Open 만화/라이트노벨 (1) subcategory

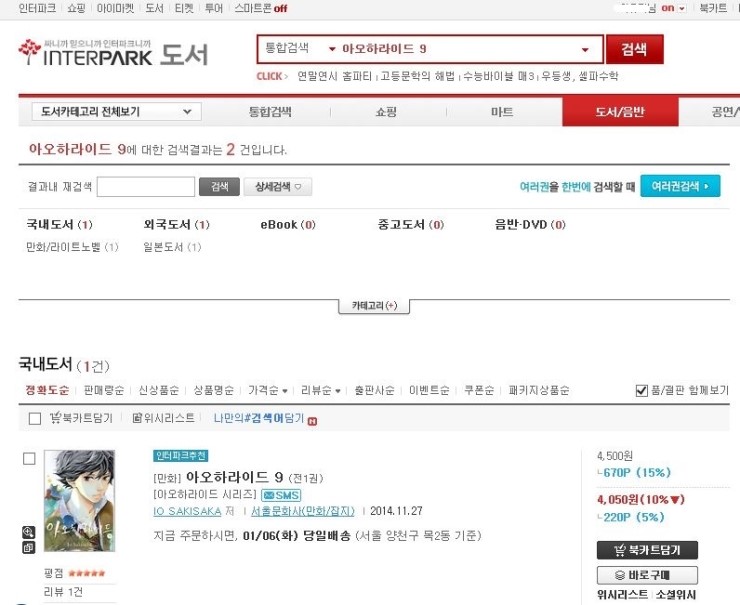click(72, 247)
